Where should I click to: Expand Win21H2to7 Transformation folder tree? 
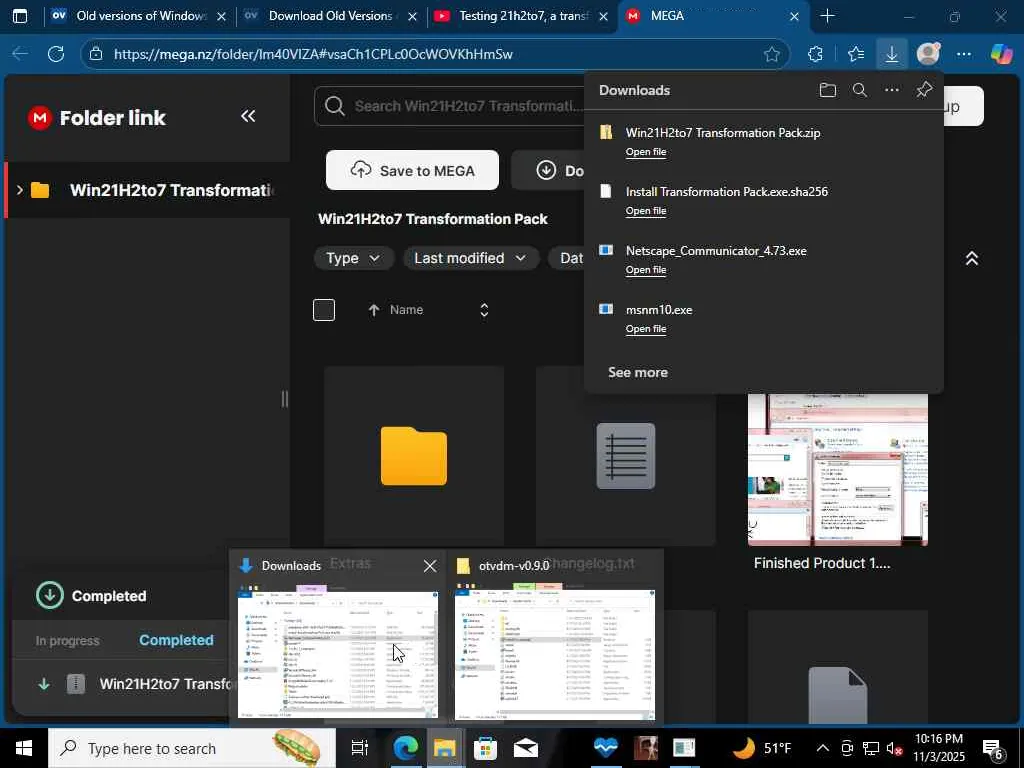click(20, 190)
